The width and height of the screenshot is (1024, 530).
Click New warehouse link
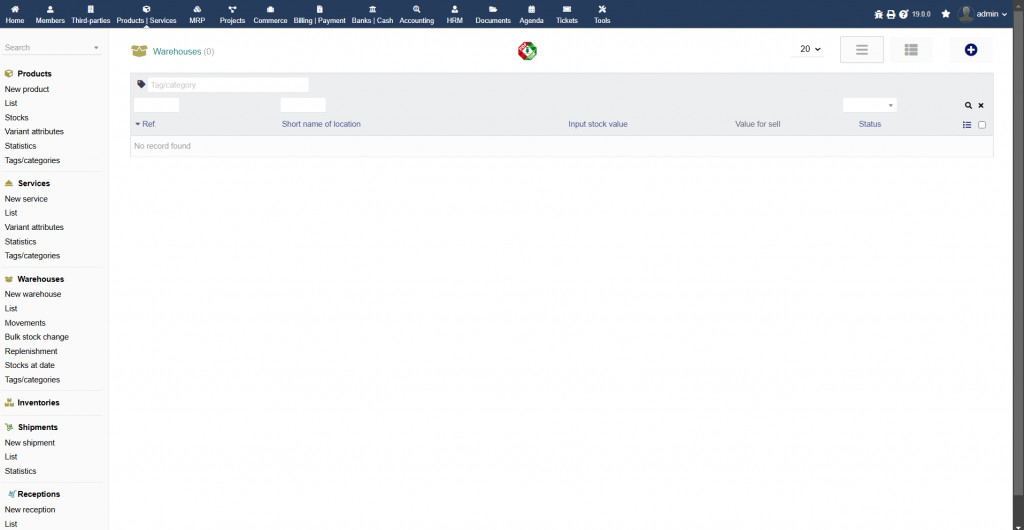point(33,294)
